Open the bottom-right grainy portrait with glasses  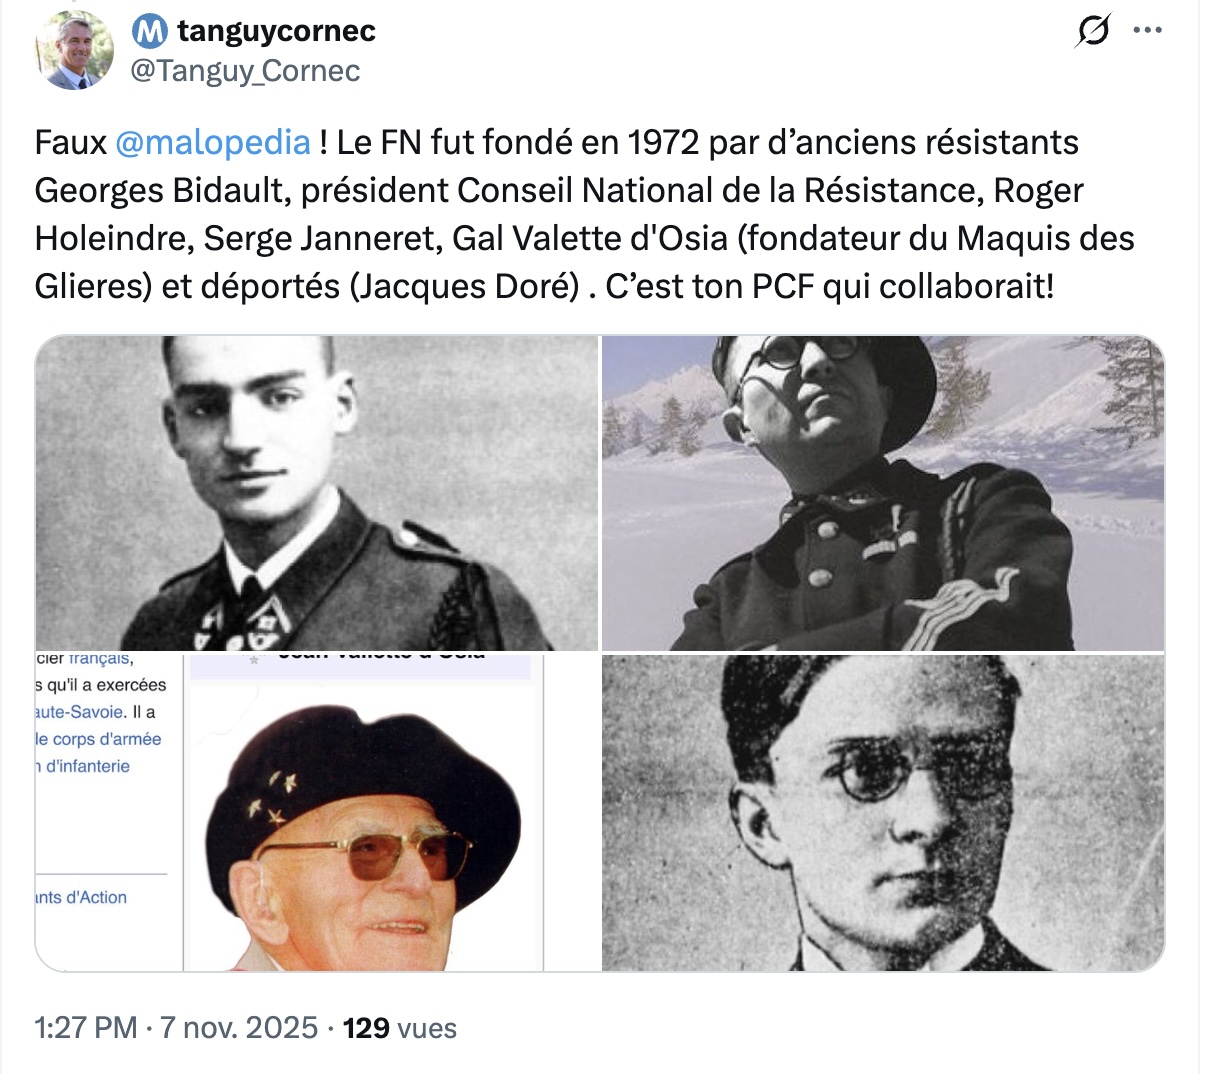(883, 813)
